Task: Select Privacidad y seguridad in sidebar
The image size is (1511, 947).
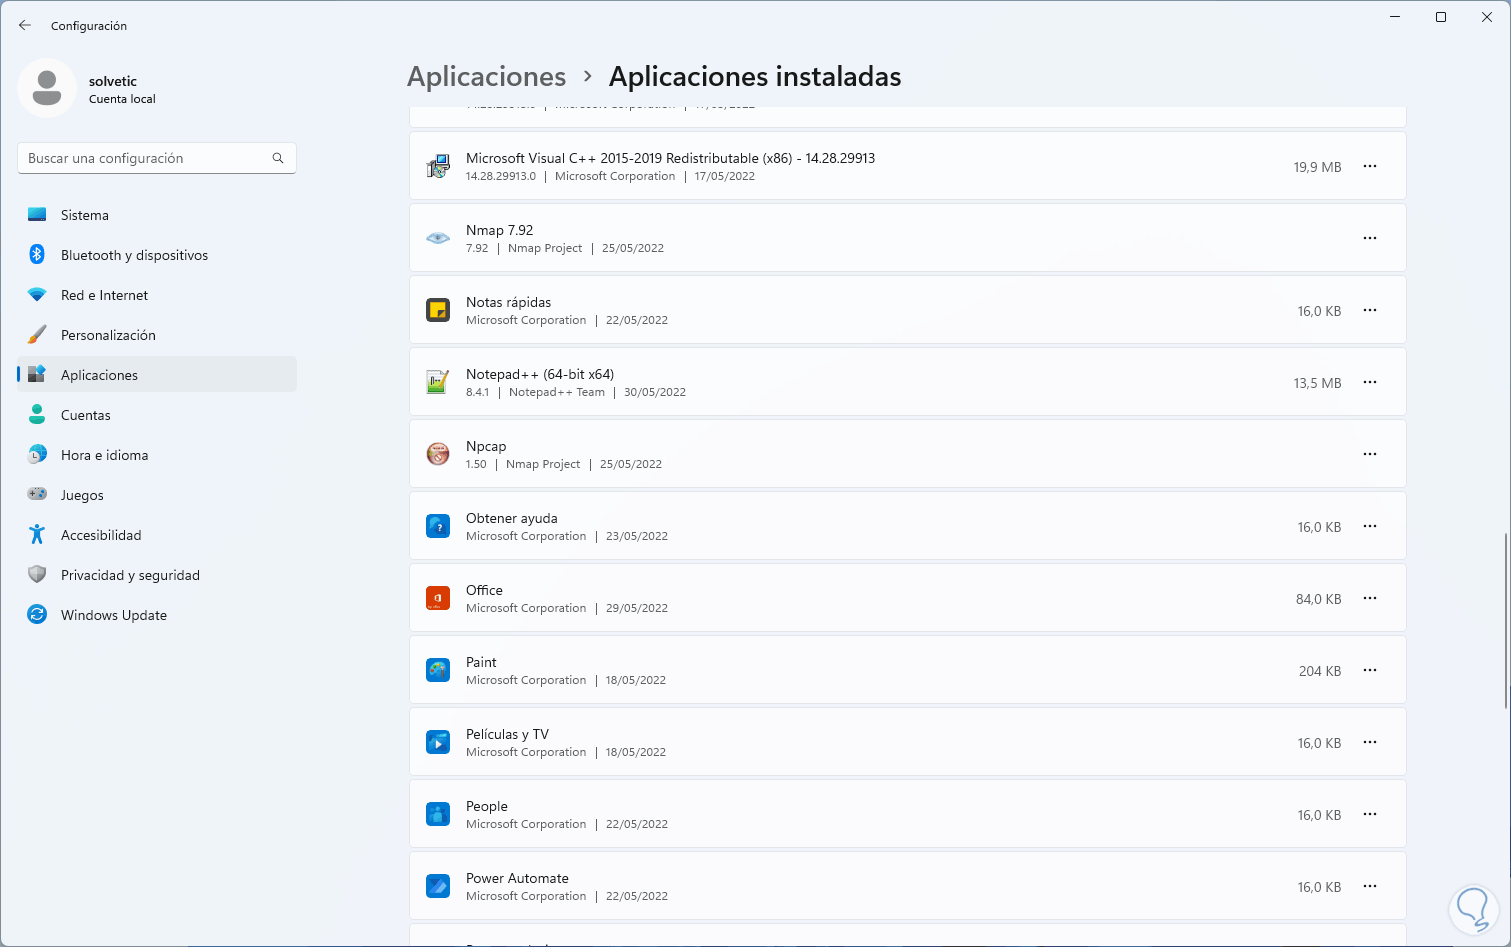Action: click(x=130, y=575)
